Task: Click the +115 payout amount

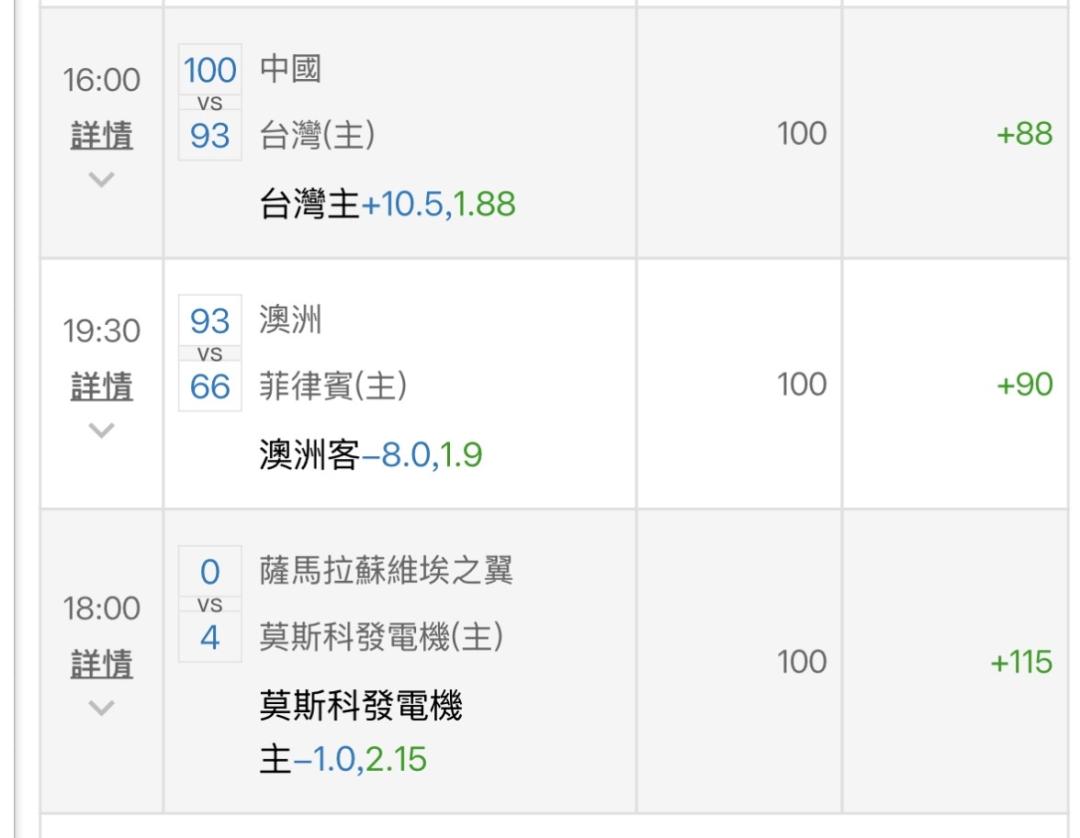Action: pyautogui.click(x=1021, y=662)
